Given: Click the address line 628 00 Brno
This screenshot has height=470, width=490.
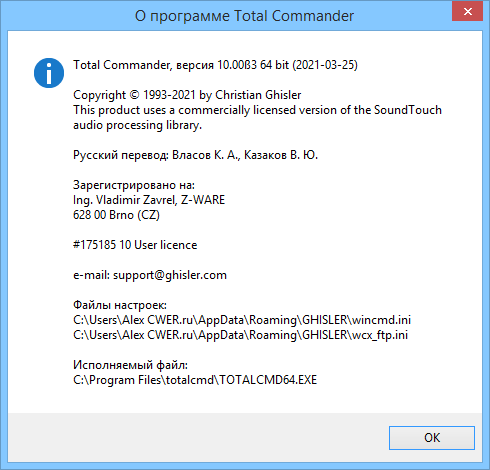Looking at the screenshot, I should tap(116, 215).
